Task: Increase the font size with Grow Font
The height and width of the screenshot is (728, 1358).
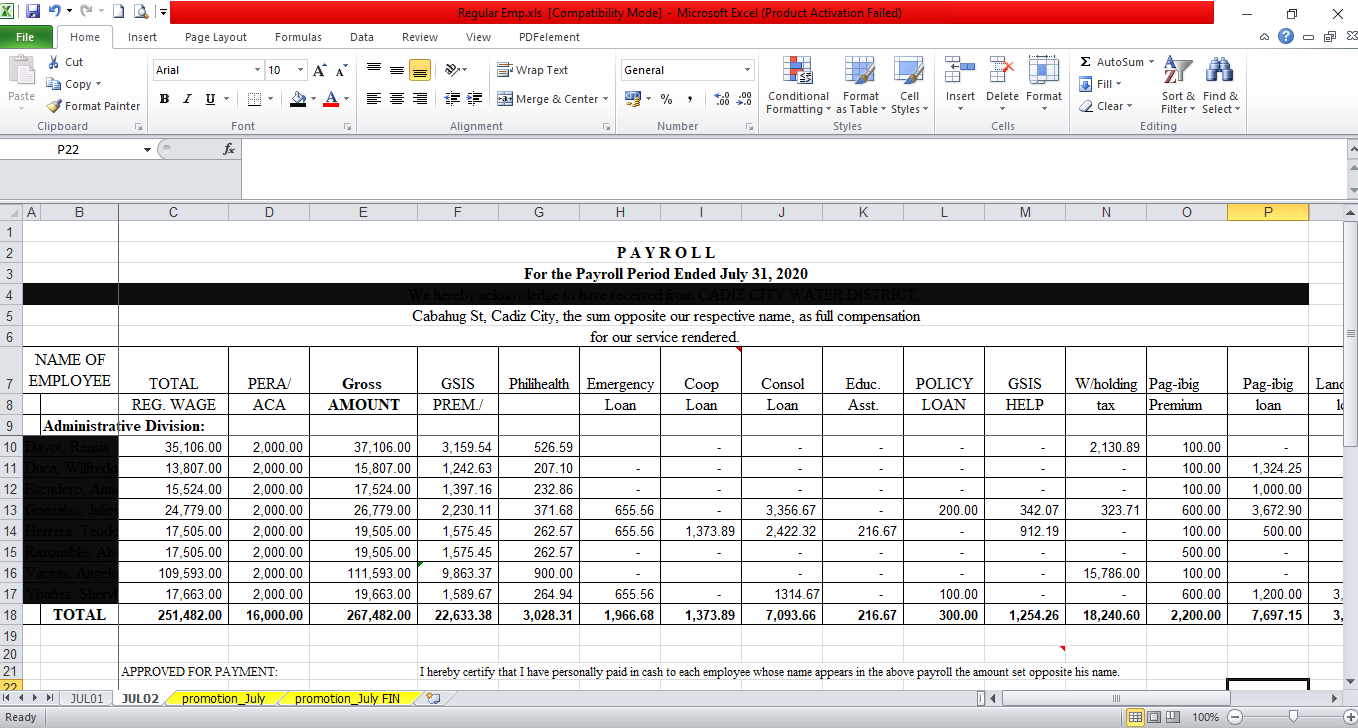Action: pos(319,70)
